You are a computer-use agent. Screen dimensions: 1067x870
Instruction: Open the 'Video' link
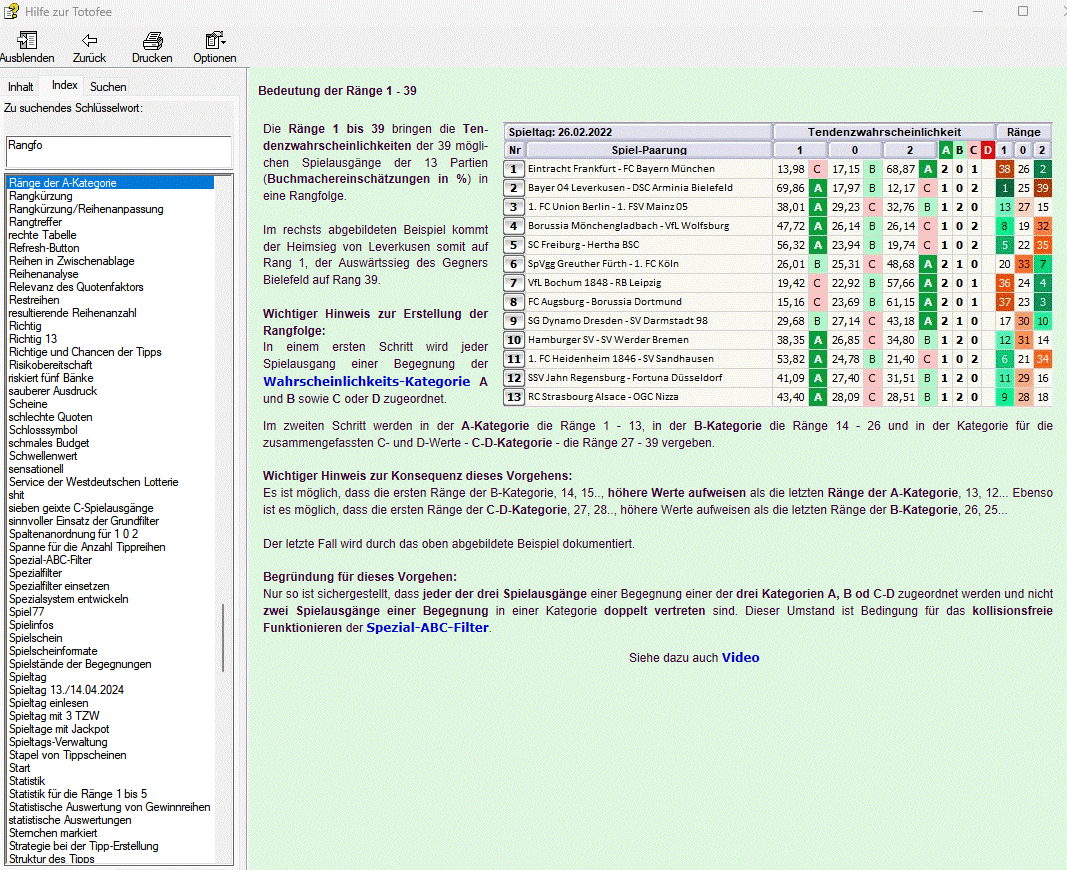(740, 657)
